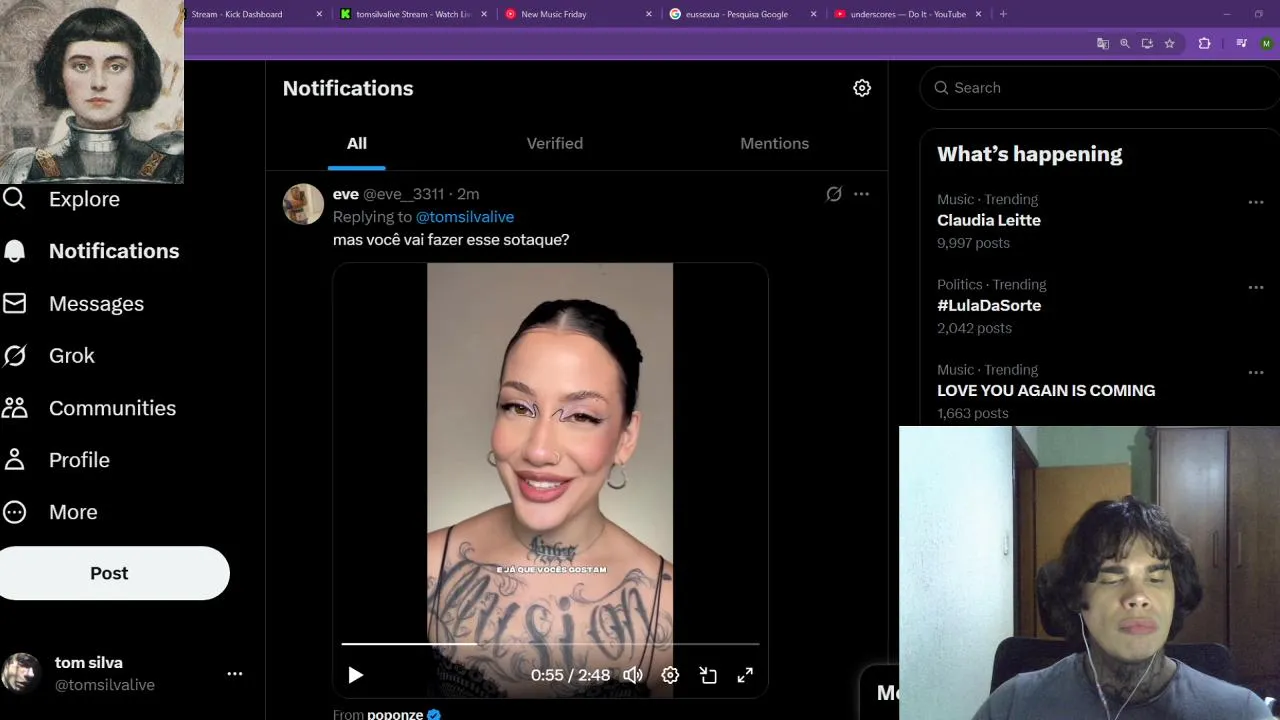This screenshot has height=720, width=1280.
Task: Seek along the video progress bar
Action: coord(550,644)
